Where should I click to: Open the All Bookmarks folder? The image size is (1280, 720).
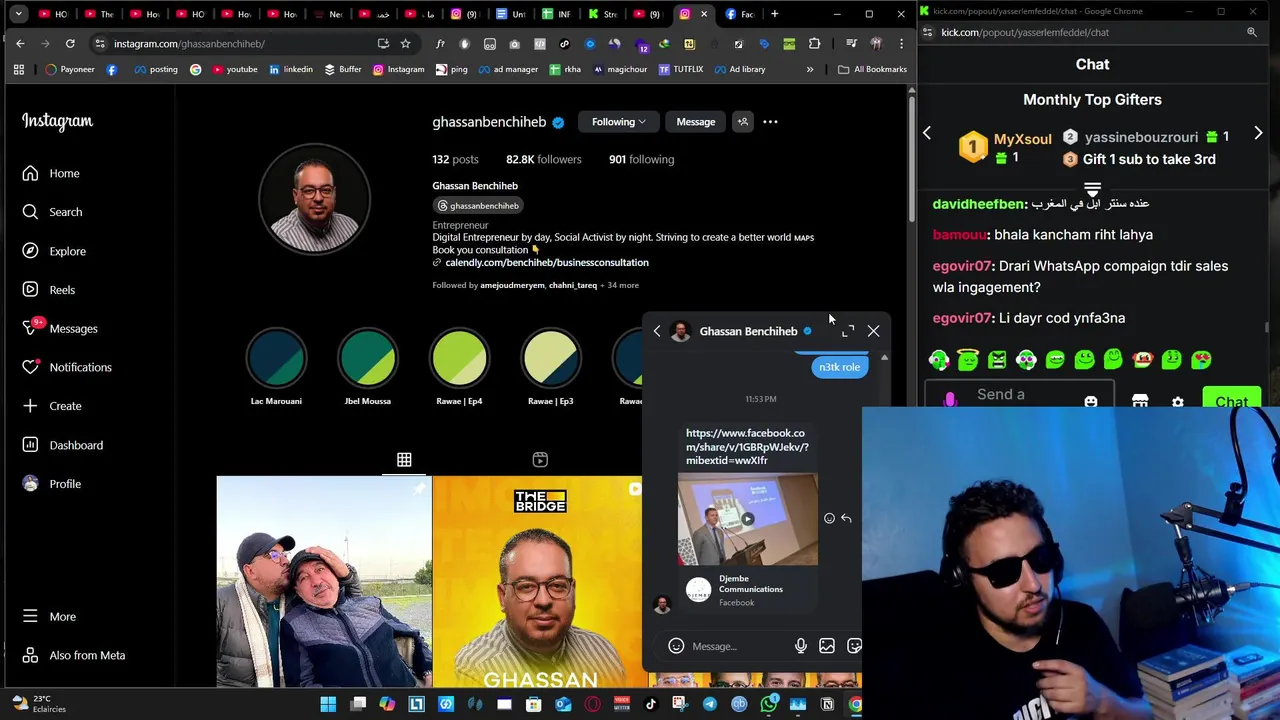pyautogui.click(x=872, y=69)
